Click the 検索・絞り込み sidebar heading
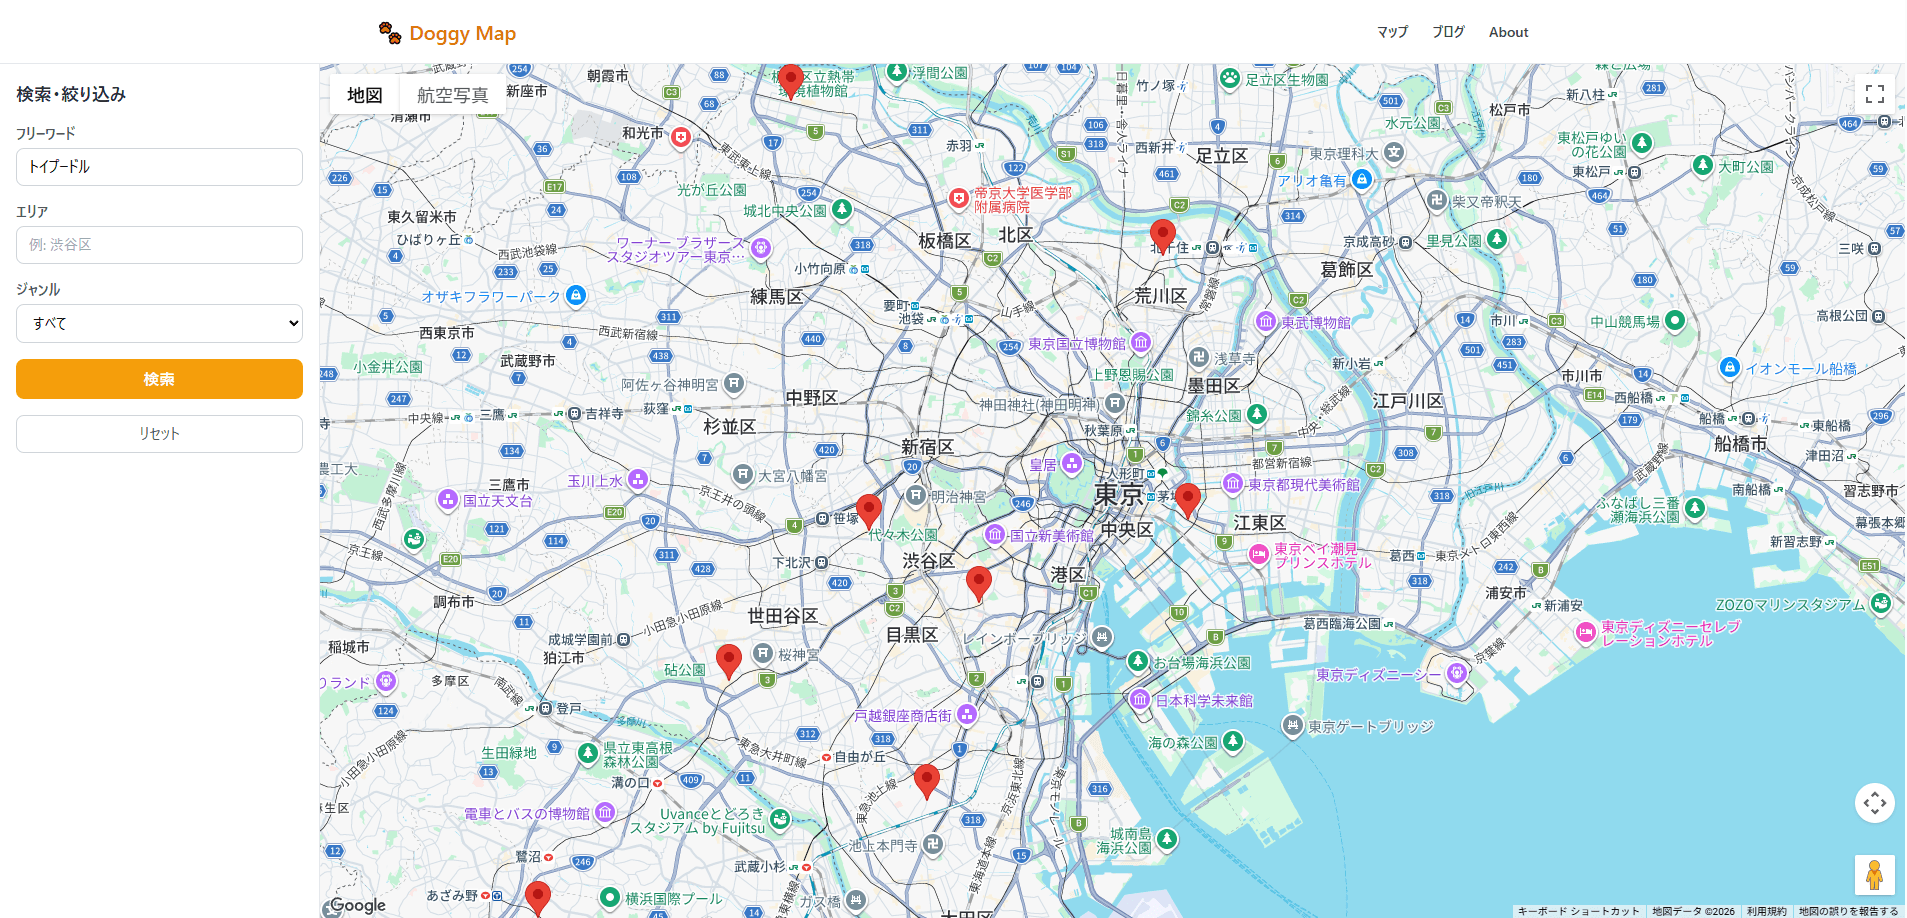1907x918 pixels. [x=71, y=94]
